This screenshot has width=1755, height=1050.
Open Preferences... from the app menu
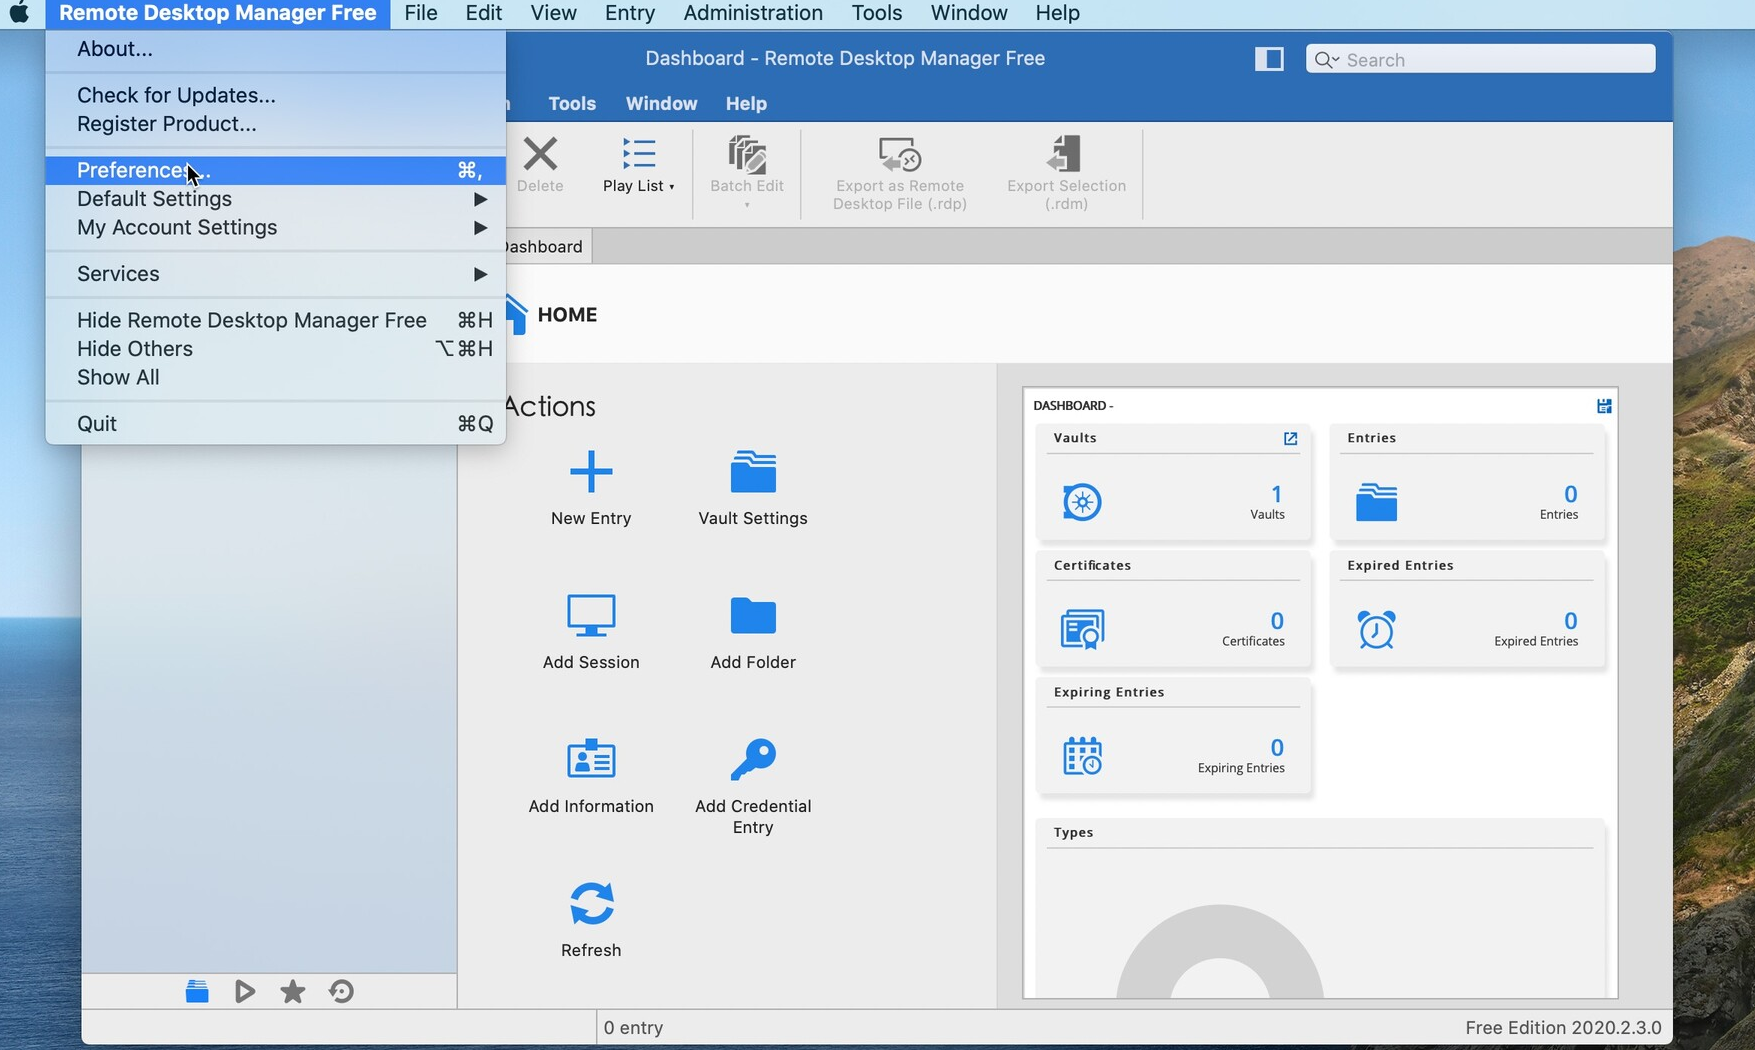275,170
